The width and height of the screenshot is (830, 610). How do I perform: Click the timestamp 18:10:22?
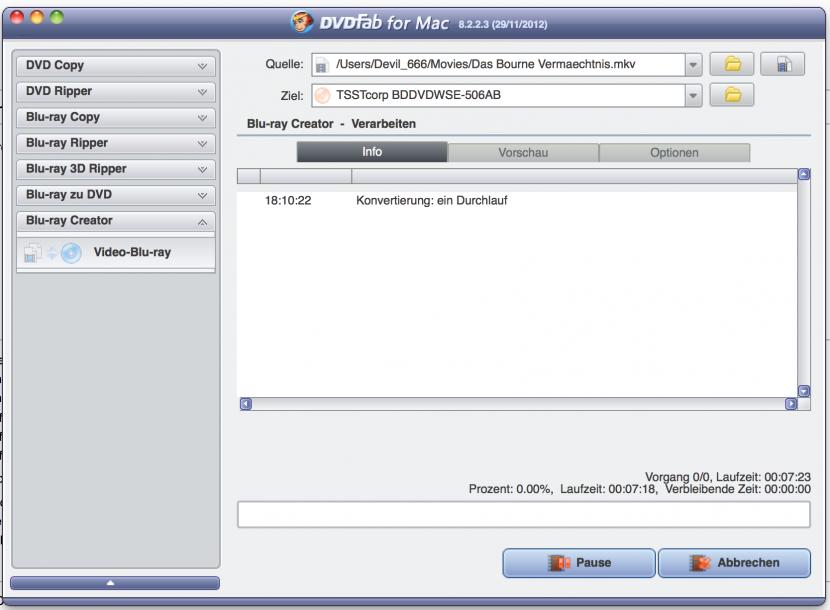[288, 201]
